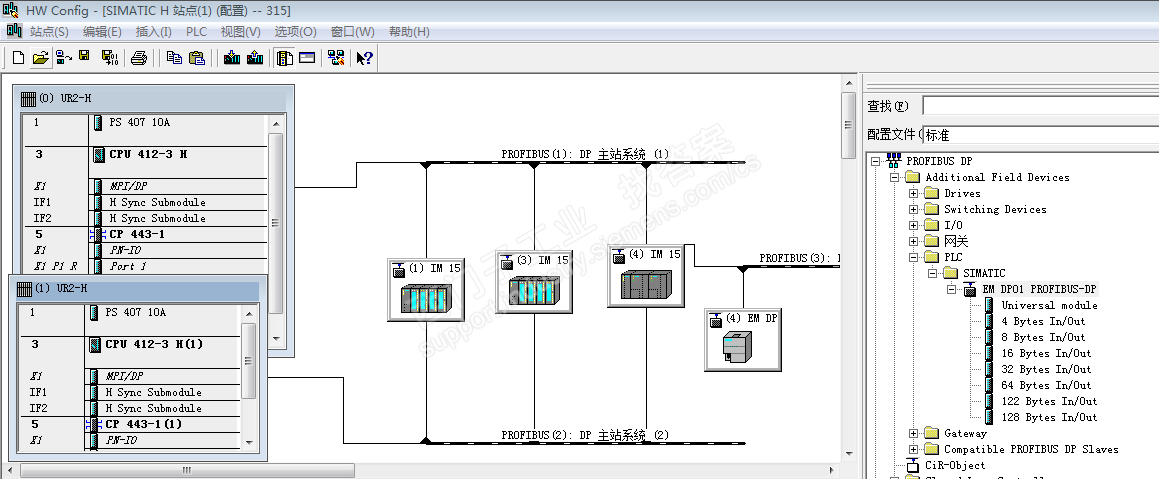The image size is (1159, 479).
Task: Select 16 Bytes In/Out module
Action: pyautogui.click(x=1046, y=353)
